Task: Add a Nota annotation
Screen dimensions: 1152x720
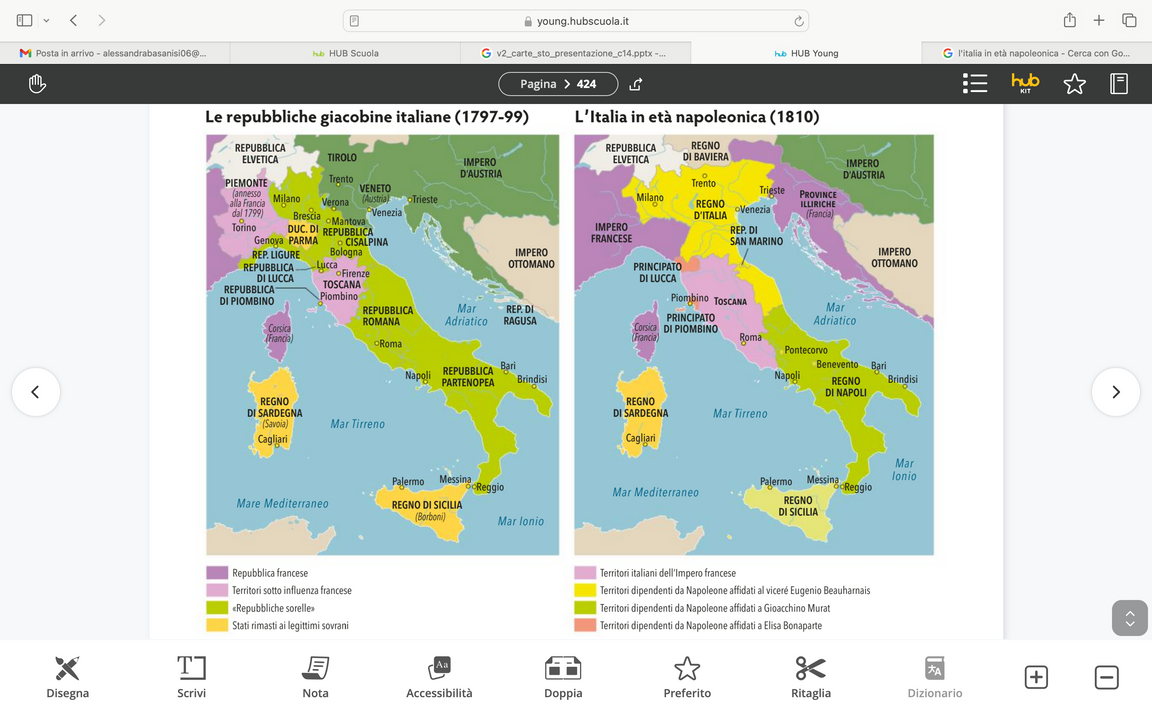Action: coord(315,677)
